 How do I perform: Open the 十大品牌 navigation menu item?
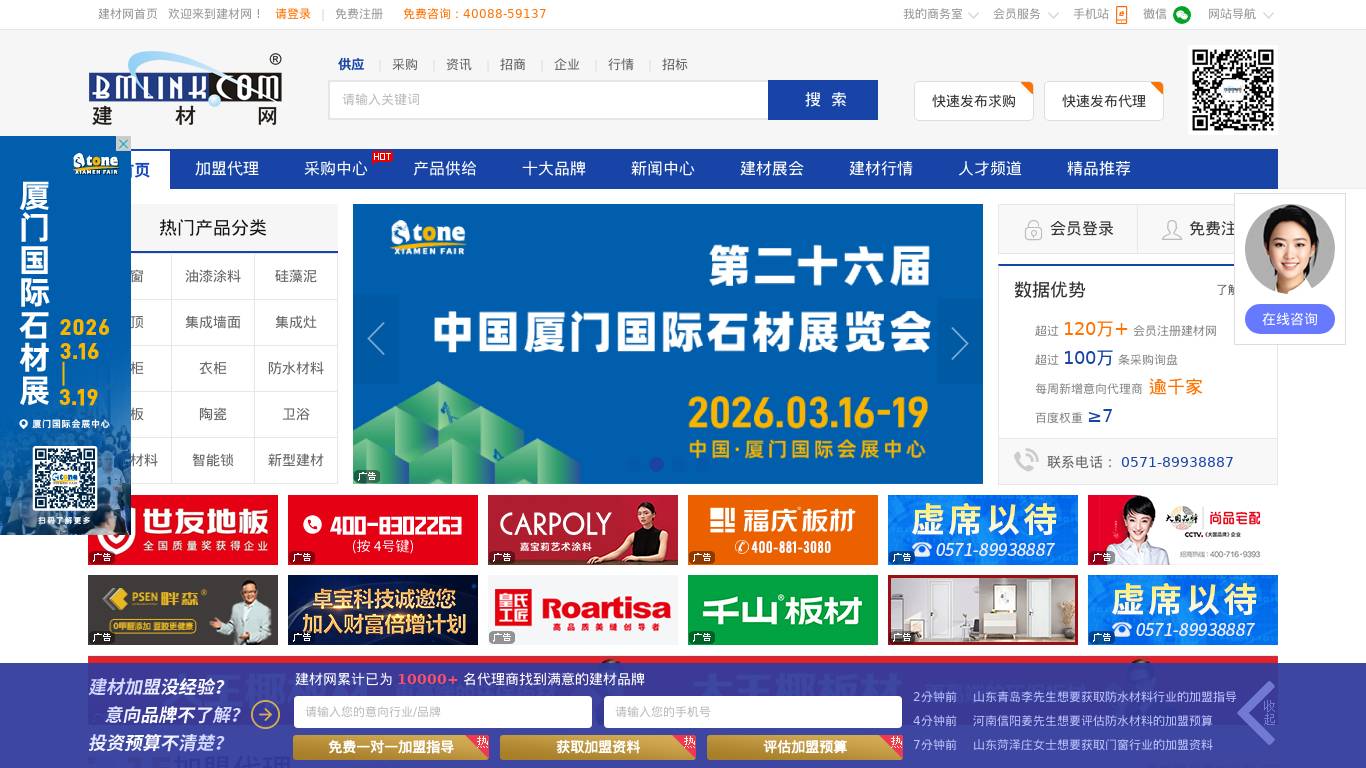click(556, 169)
